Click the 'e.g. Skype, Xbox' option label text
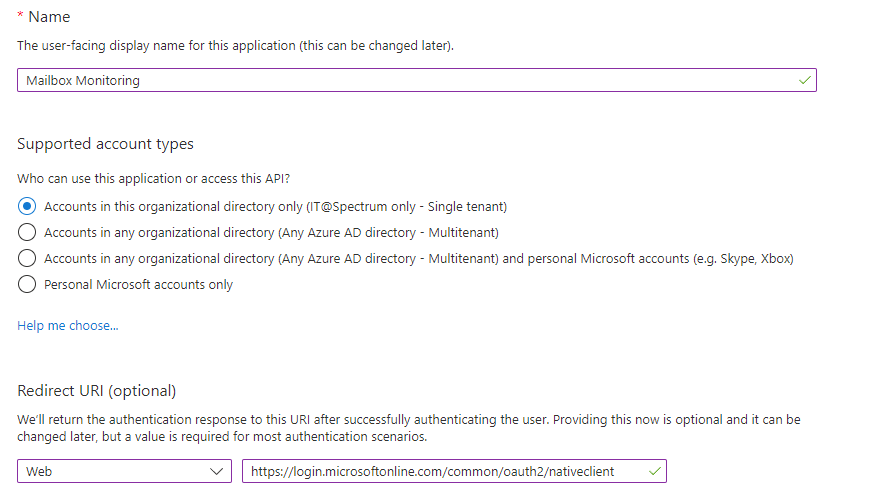Viewport: 886px width, 503px height. pos(743,259)
